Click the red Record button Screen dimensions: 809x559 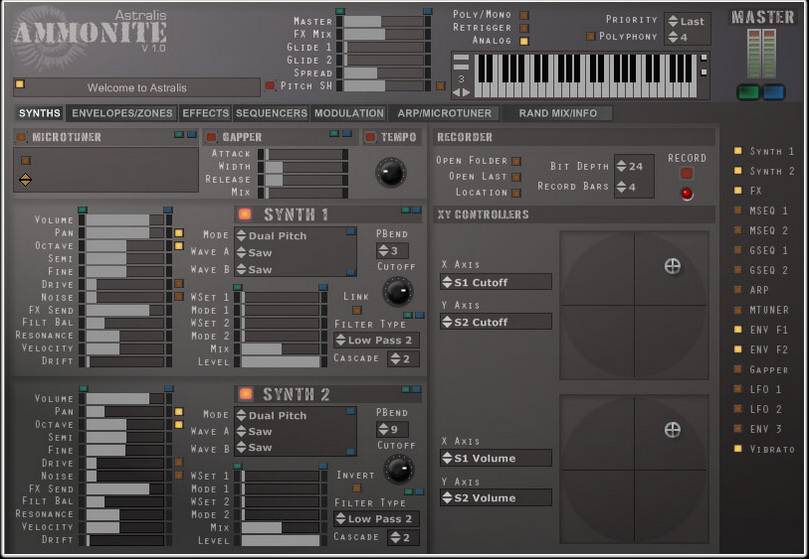[686, 193]
